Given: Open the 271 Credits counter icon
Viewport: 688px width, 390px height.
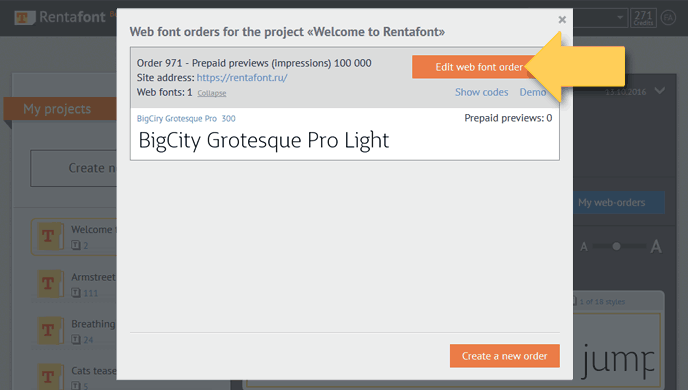Looking at the screenshot, I should [643, 18].
